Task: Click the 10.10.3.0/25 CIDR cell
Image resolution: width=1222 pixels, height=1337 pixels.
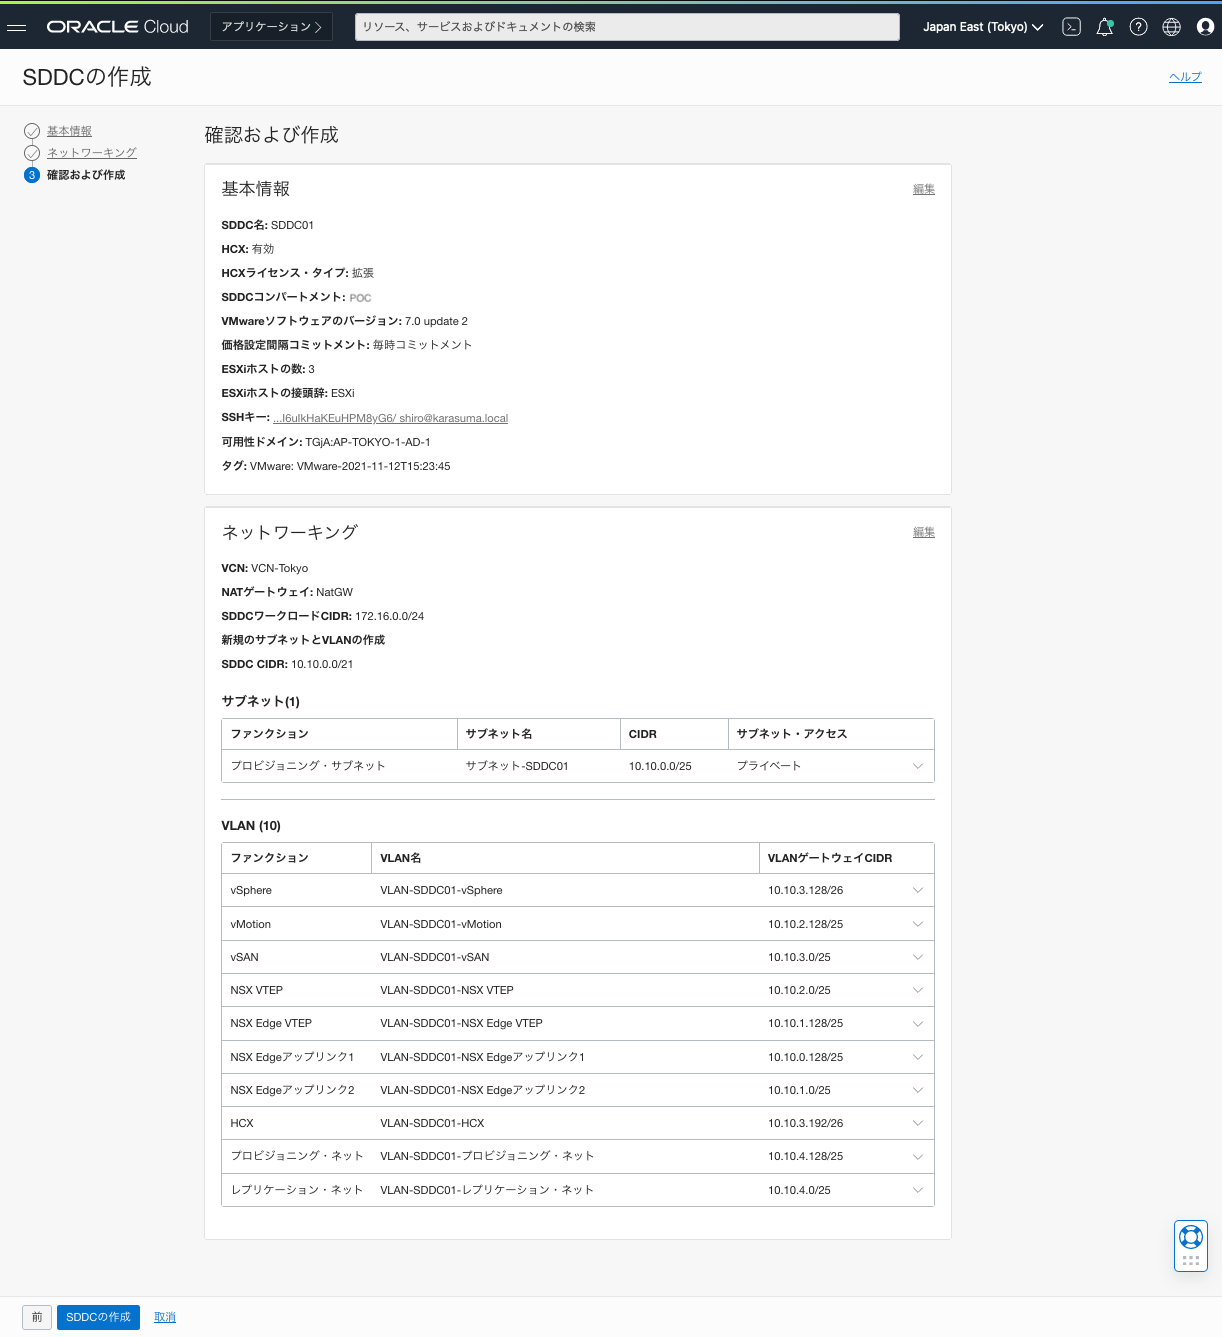Action: point(799,957)
